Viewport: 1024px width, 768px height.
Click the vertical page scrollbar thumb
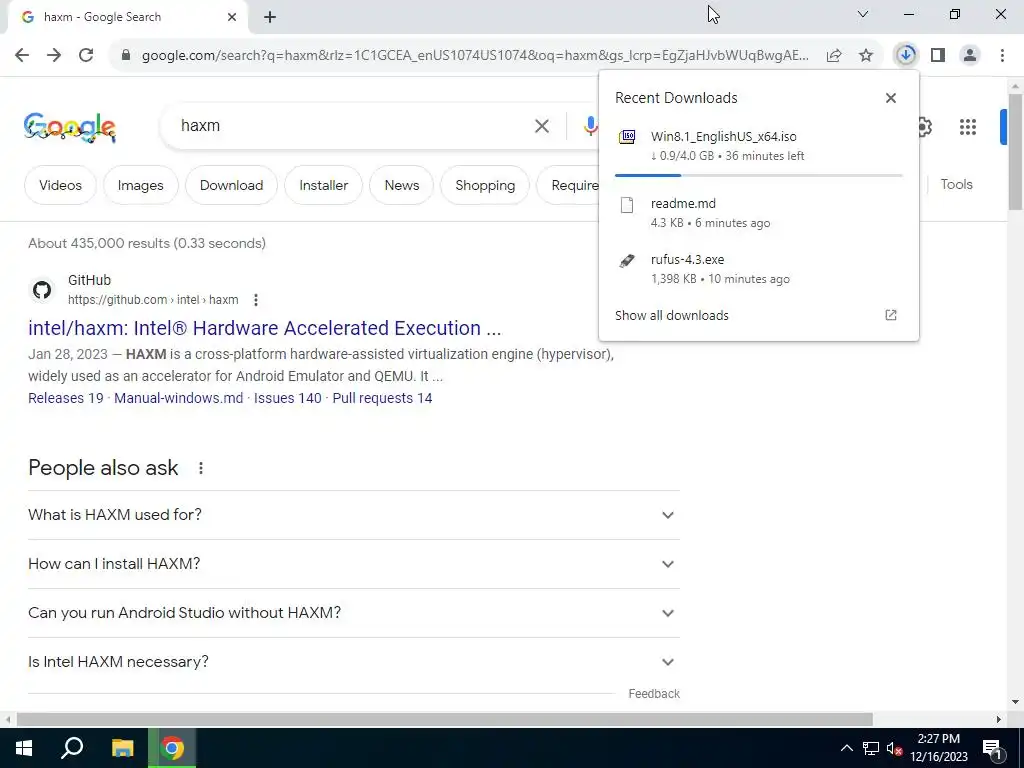point(1015,152)
